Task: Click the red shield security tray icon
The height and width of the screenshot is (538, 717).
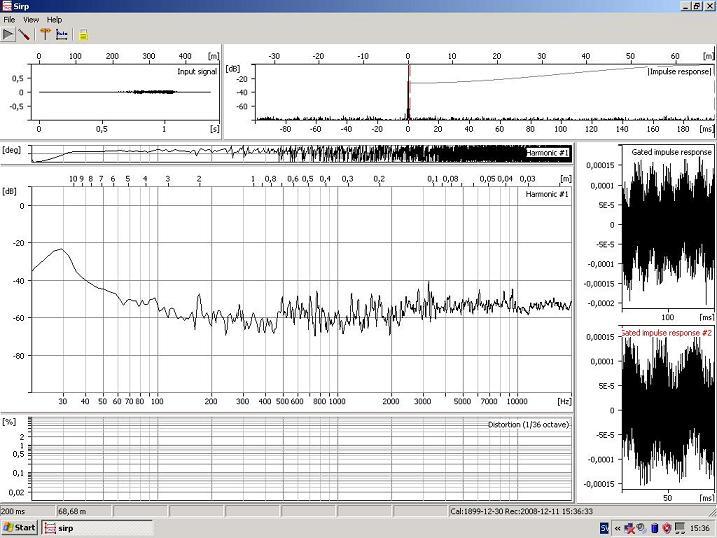Action: click(x=665, y=527)
